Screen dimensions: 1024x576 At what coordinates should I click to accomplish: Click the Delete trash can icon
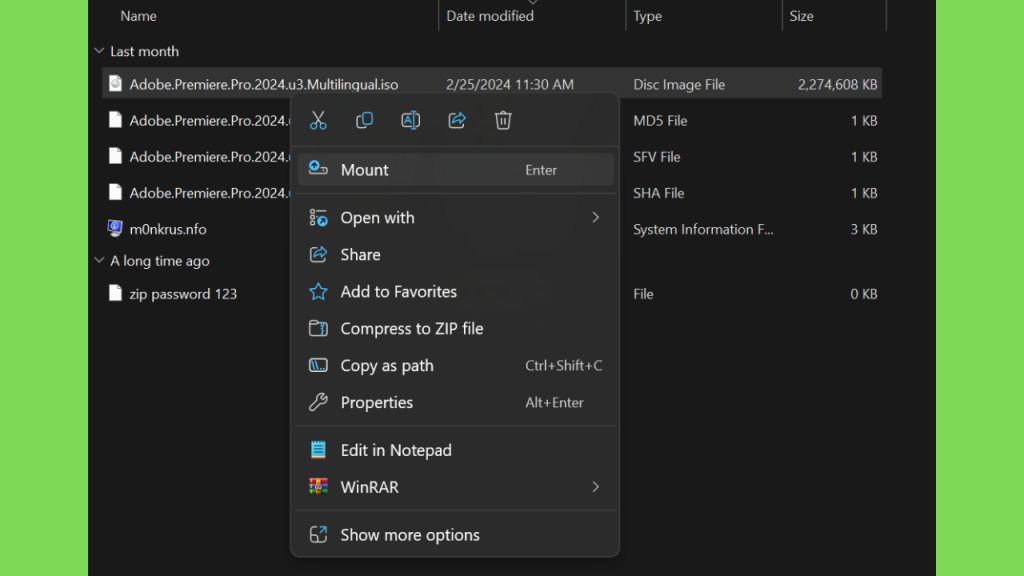coord(503,120)
